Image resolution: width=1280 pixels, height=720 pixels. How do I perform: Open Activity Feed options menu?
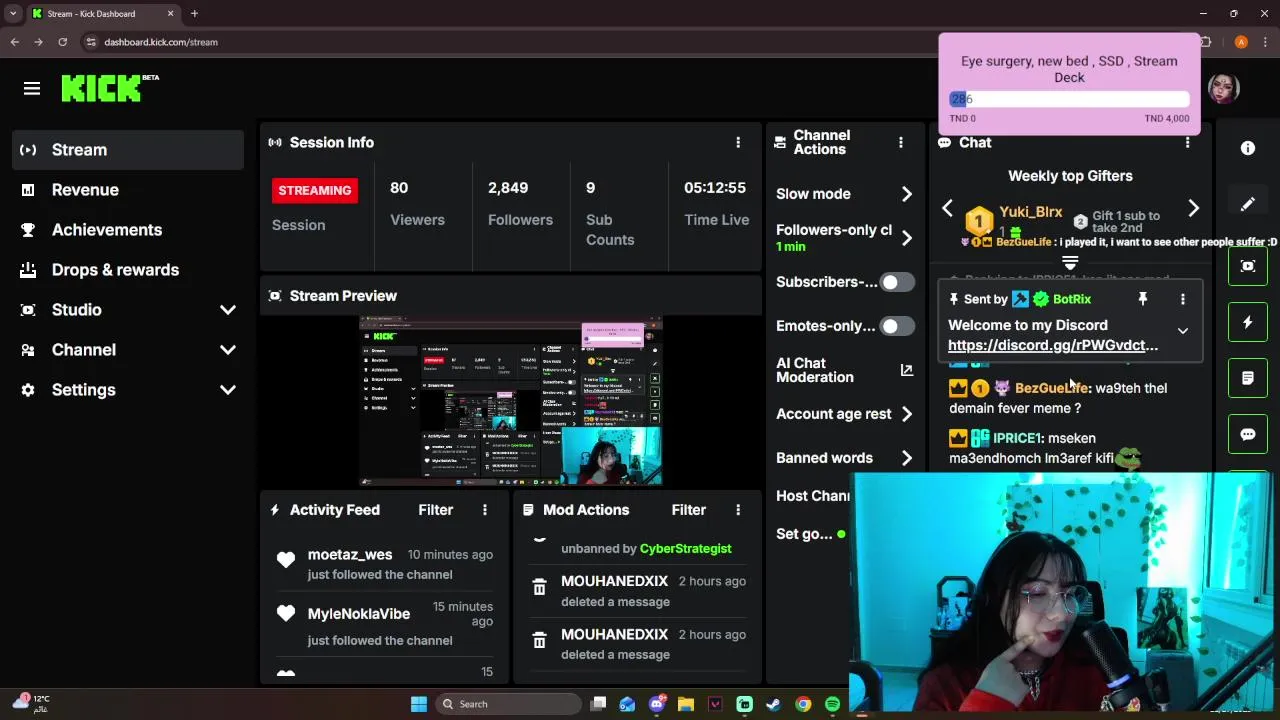pyautogui.click(x=485, y=510)
